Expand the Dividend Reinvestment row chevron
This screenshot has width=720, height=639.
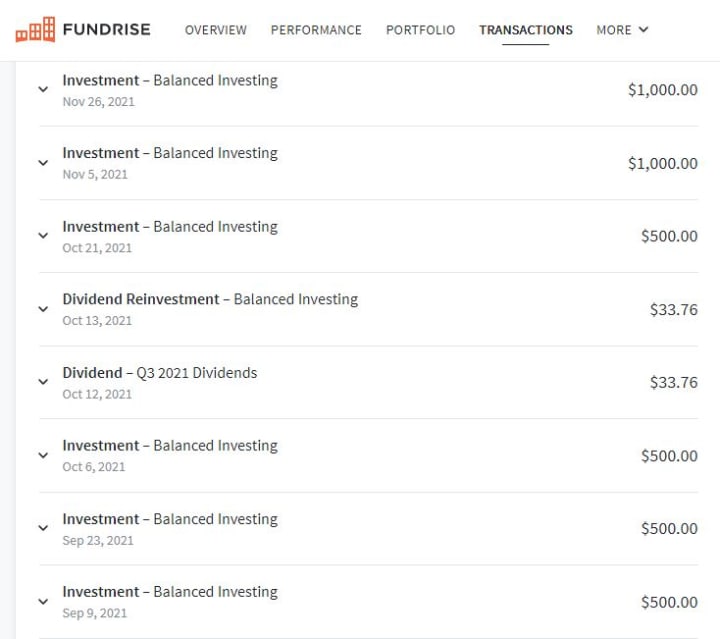click(x=43, y=309)
